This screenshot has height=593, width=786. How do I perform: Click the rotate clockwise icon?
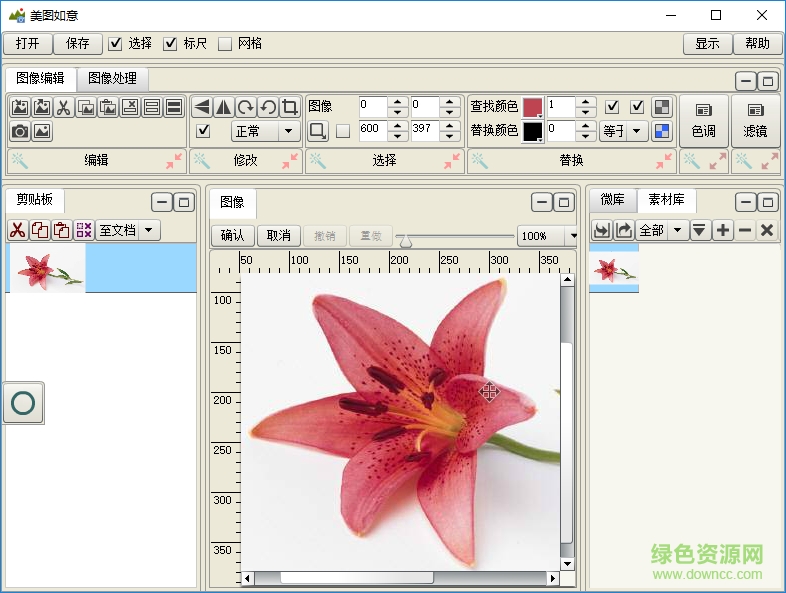coord(246,107)
